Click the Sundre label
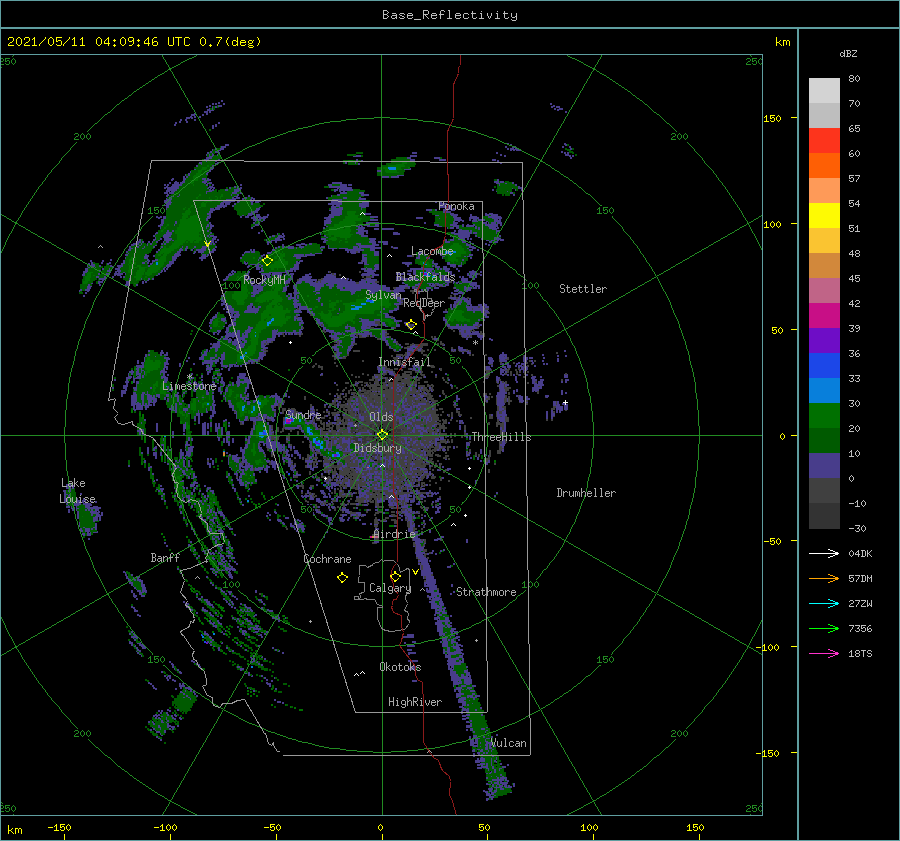The width and height of the screenshot is (900, 841). tap(303, 415)
